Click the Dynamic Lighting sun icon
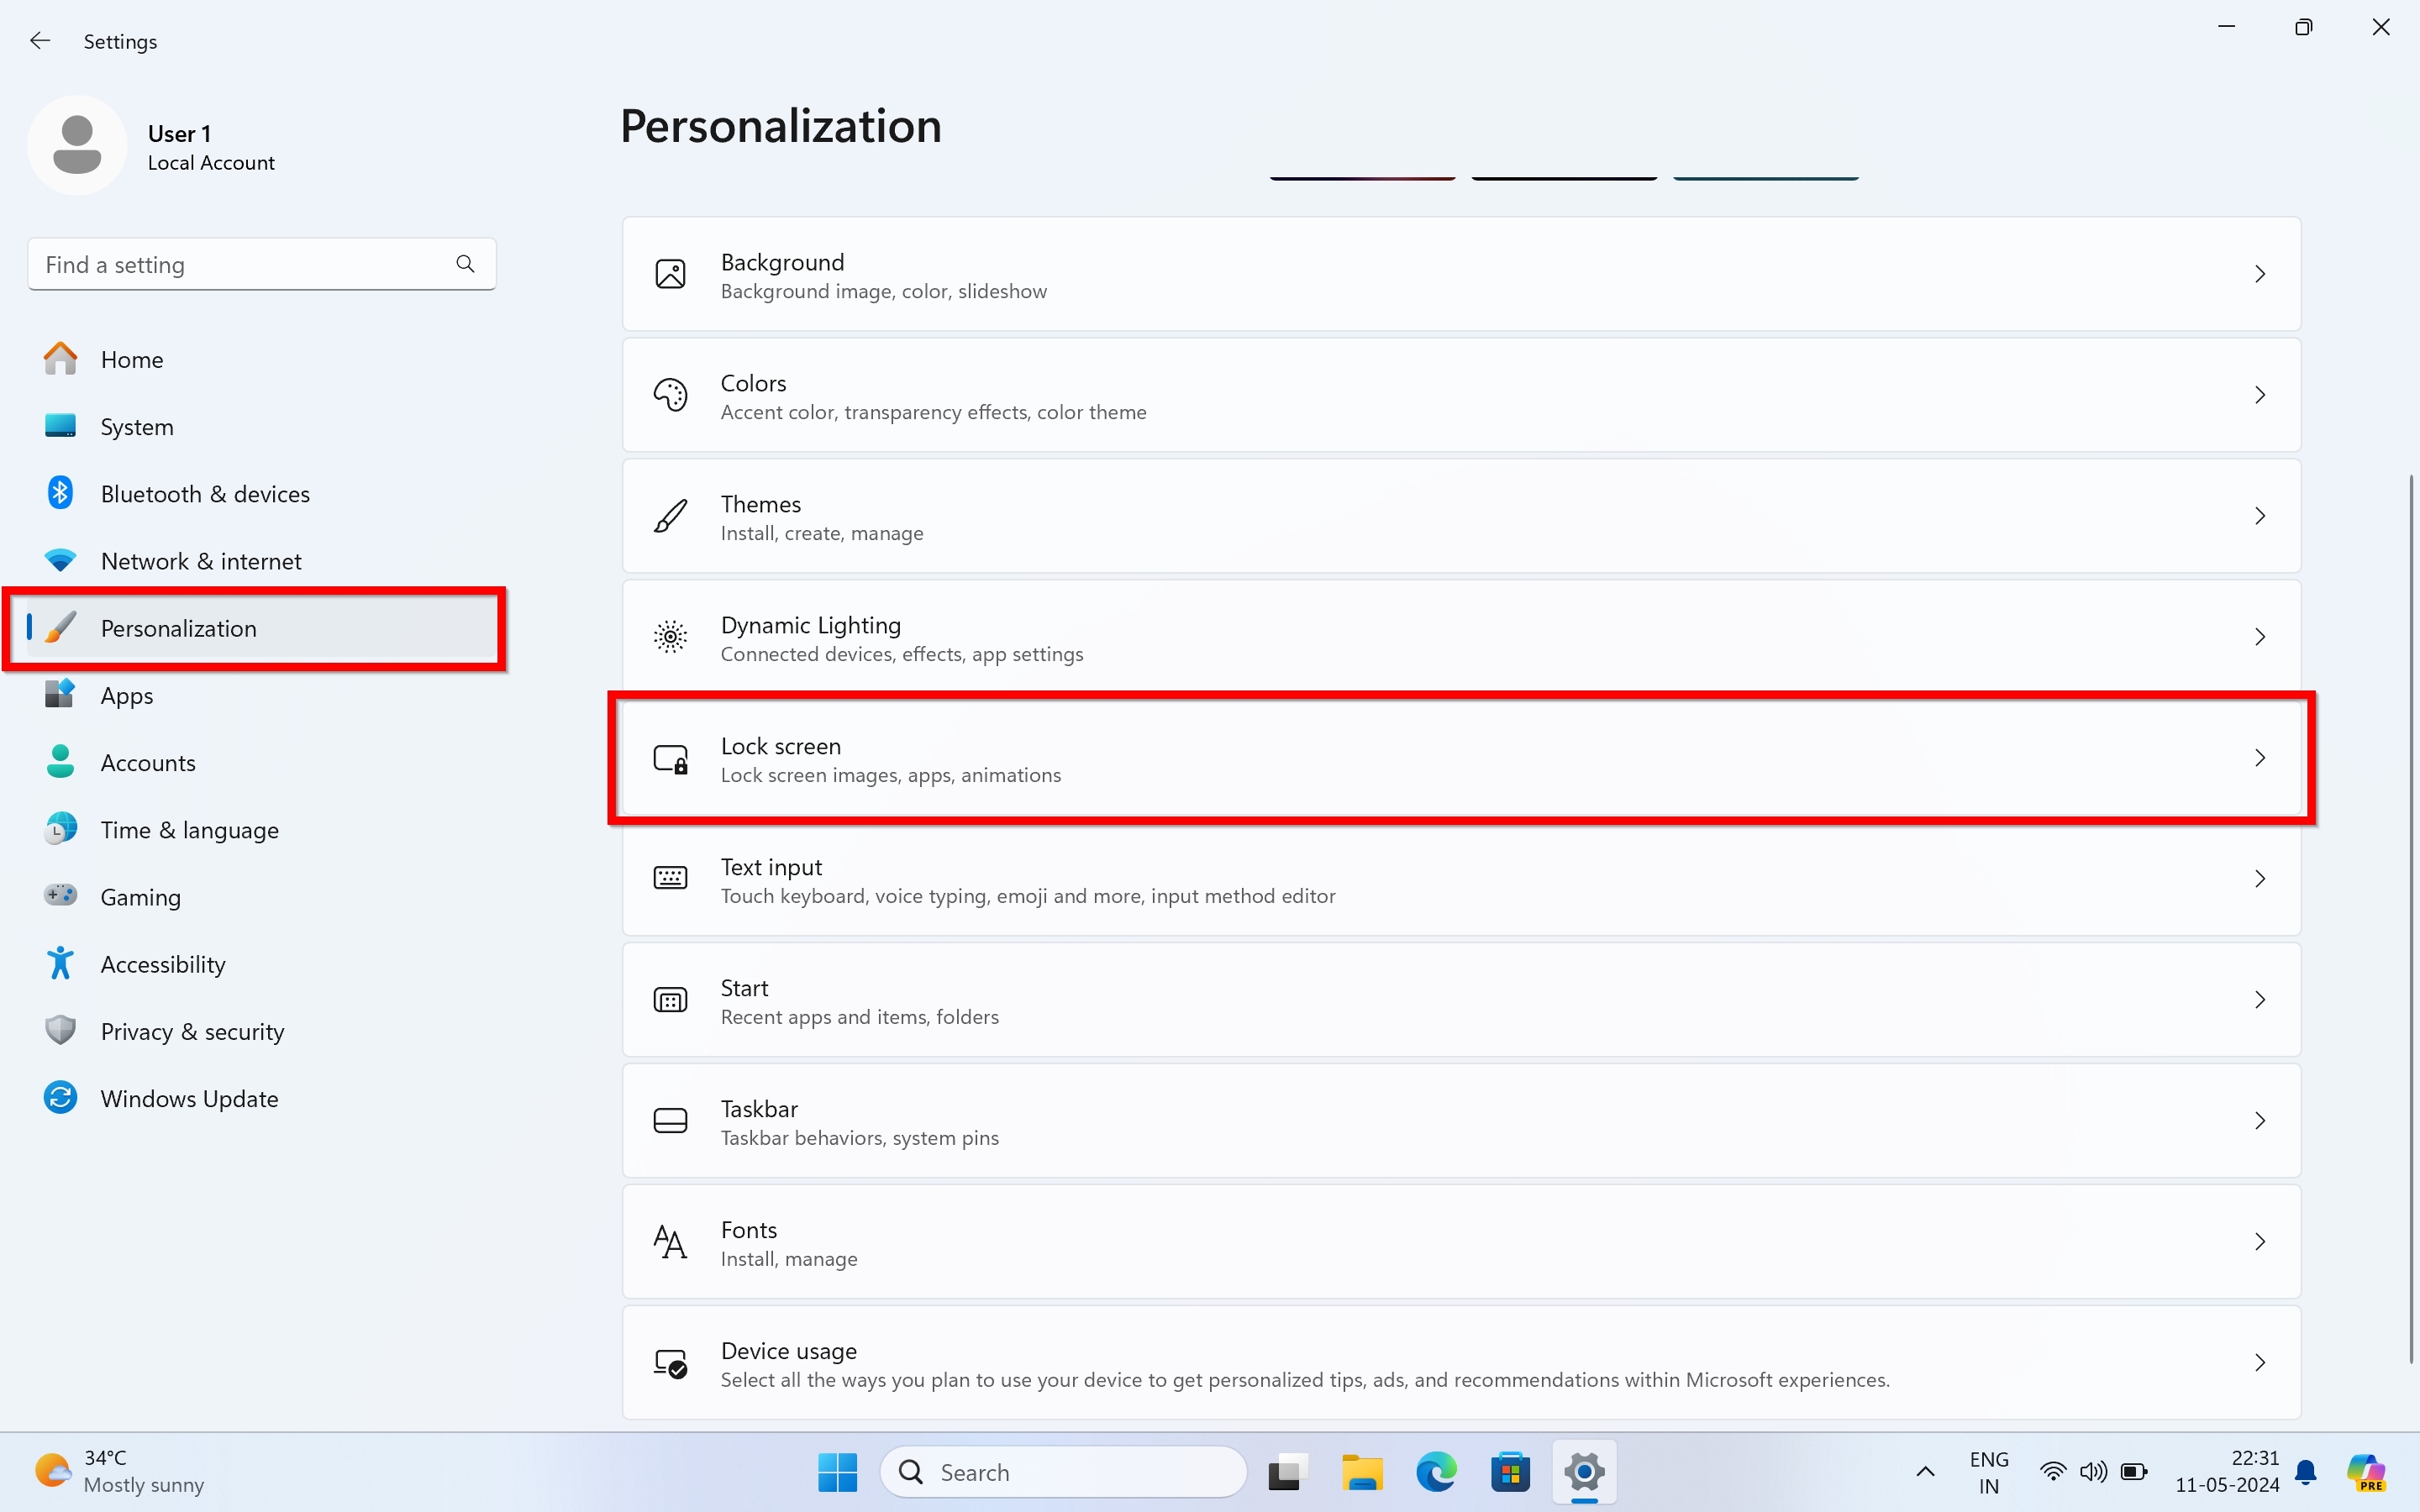Image resolution: width=2420 pixels, height=1512 pixels. (x=670, y=637)
